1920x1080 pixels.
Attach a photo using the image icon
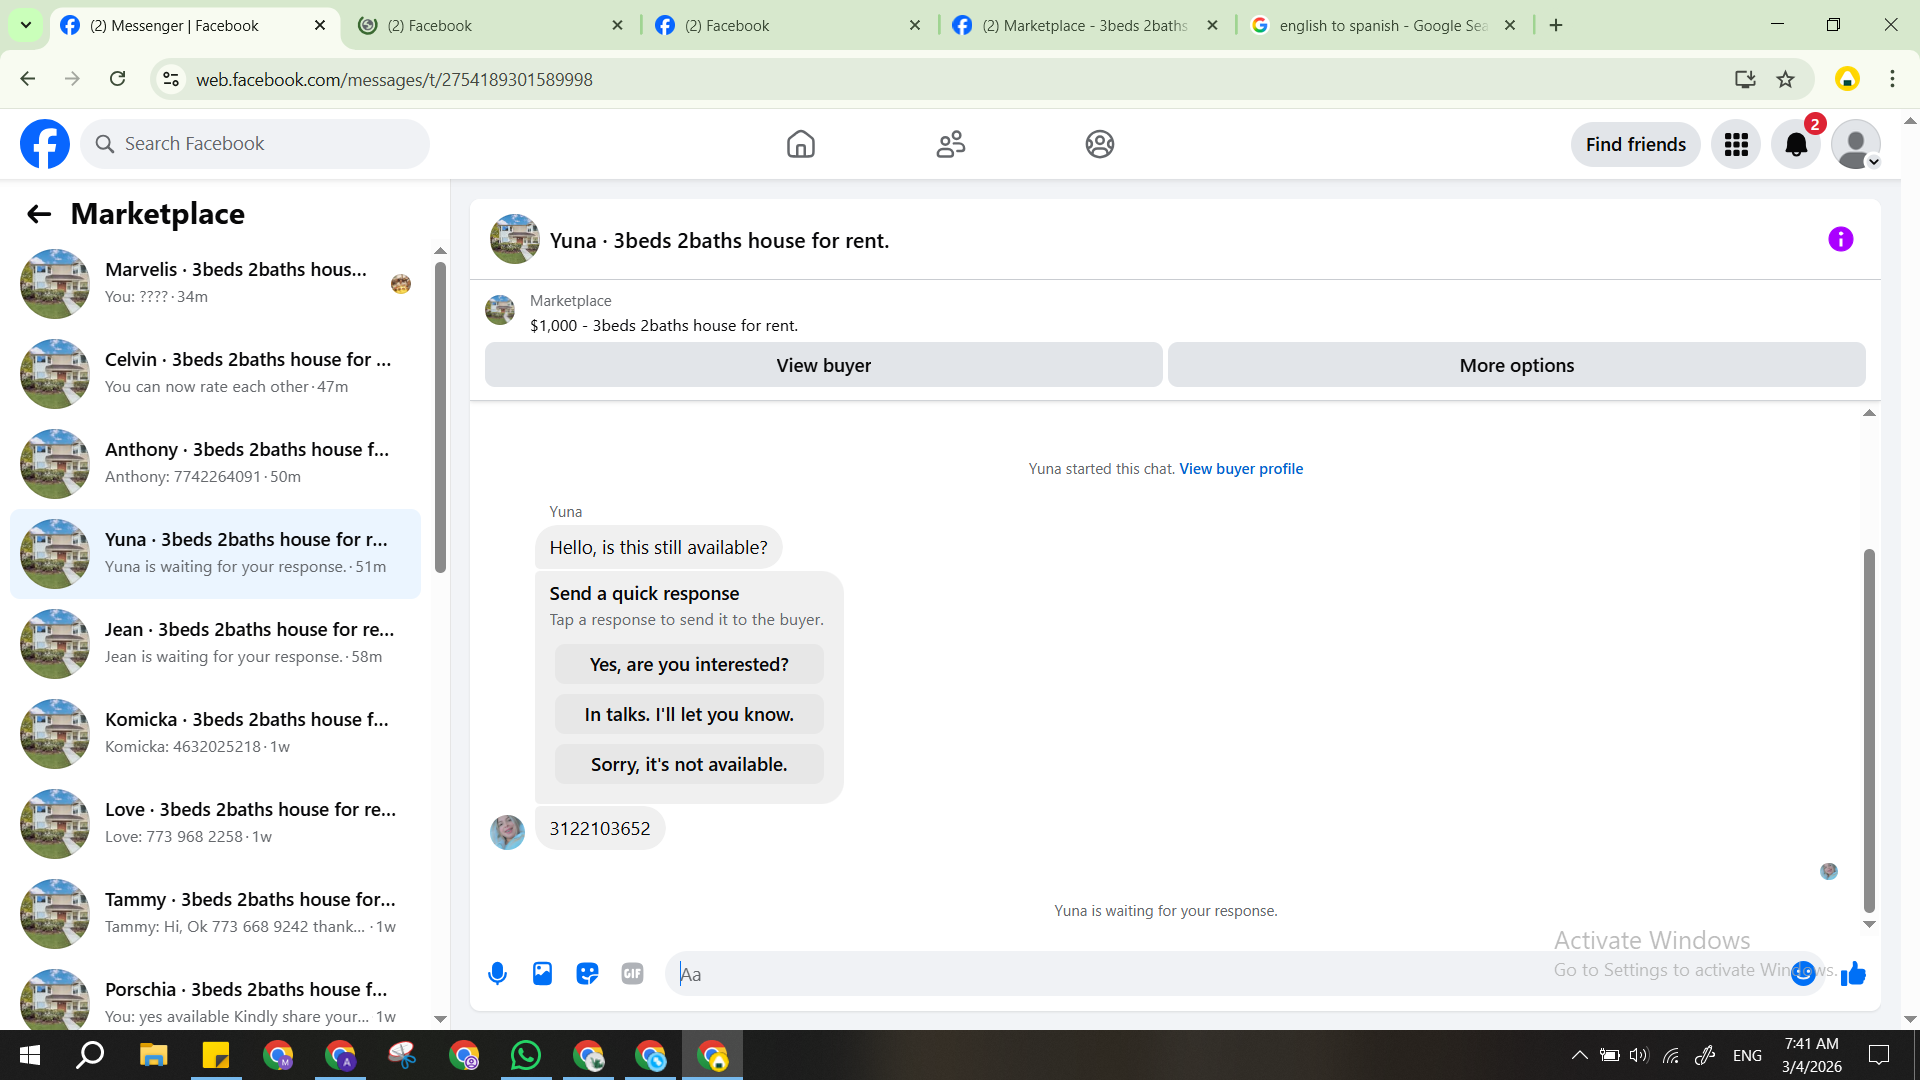(x=542, y=973)
